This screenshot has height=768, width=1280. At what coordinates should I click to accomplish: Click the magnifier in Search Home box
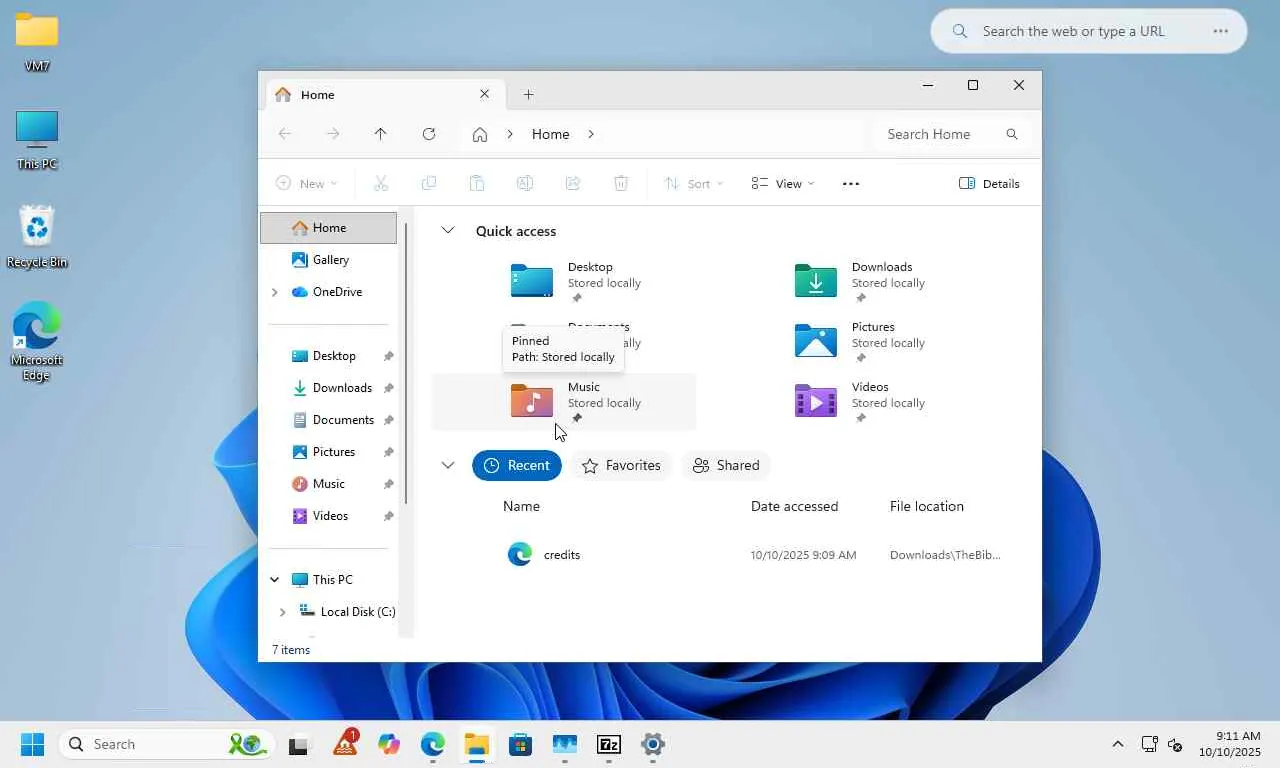point(1012,134)
